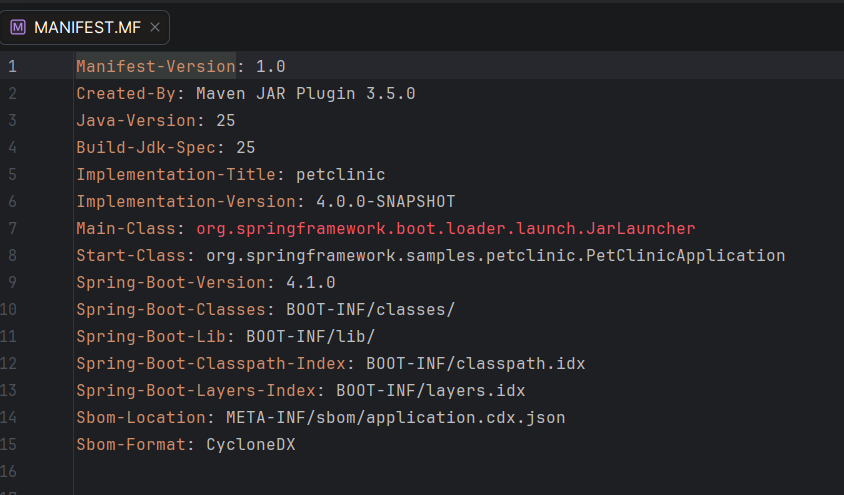Click the Main-Class key
The width and height of the screenshot is (844, 495).
click(x=126, y=229)
